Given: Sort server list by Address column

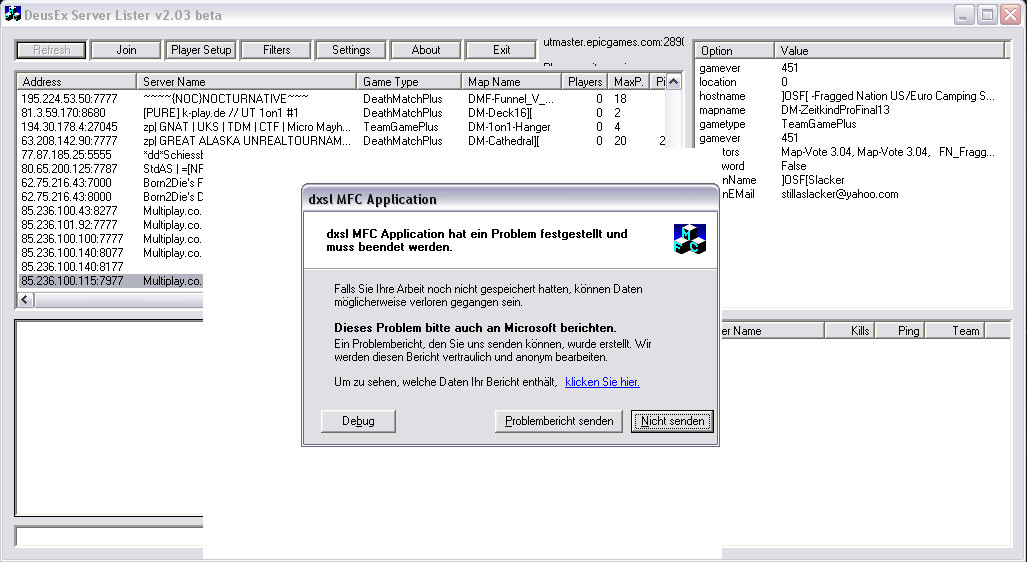Looking at the screenshot, I should (77, 82).
